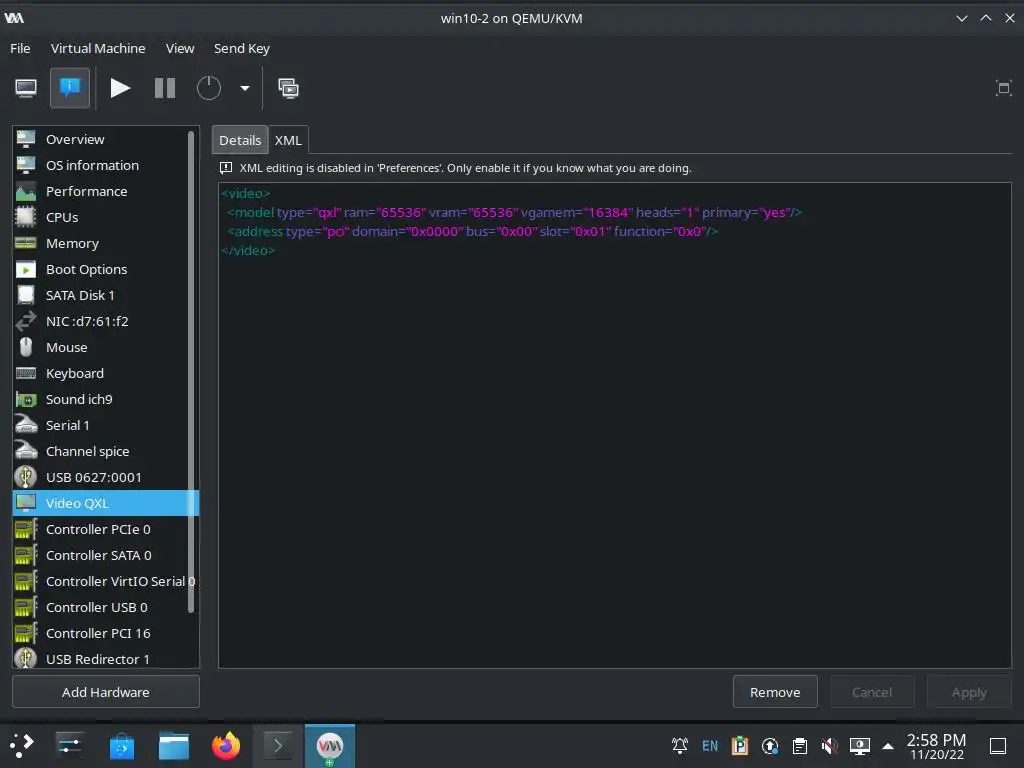Click the hardware list scrollbar

click(x=191, y=372)
